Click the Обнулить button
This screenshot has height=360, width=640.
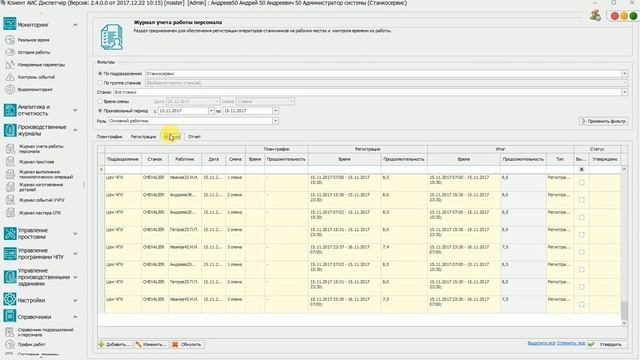(187, 344)
